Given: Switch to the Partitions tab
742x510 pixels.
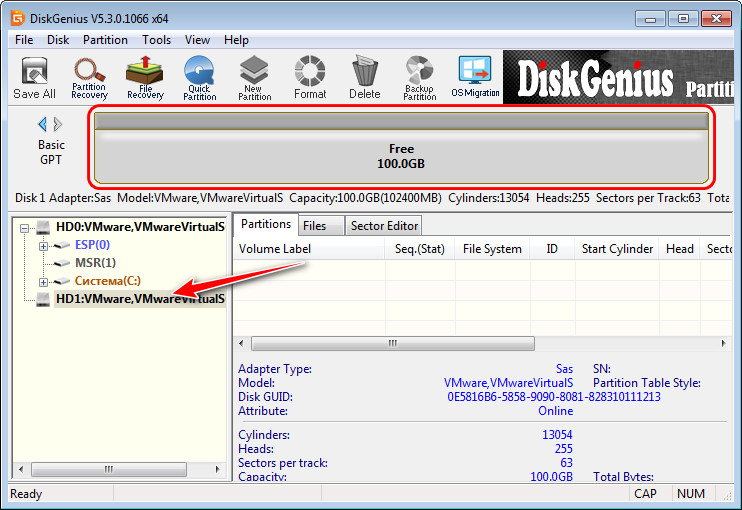Looking at the screenshot, I should pyautogui.click(x=266, y=224).
